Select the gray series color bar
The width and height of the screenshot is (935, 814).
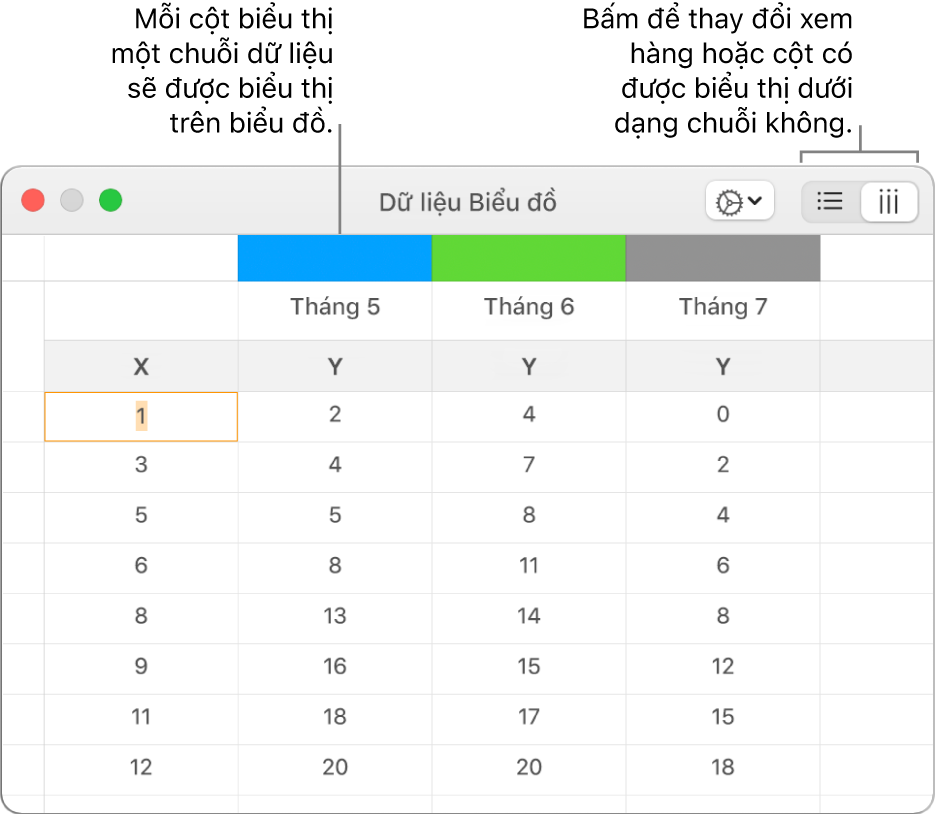(x=723, y=258)
